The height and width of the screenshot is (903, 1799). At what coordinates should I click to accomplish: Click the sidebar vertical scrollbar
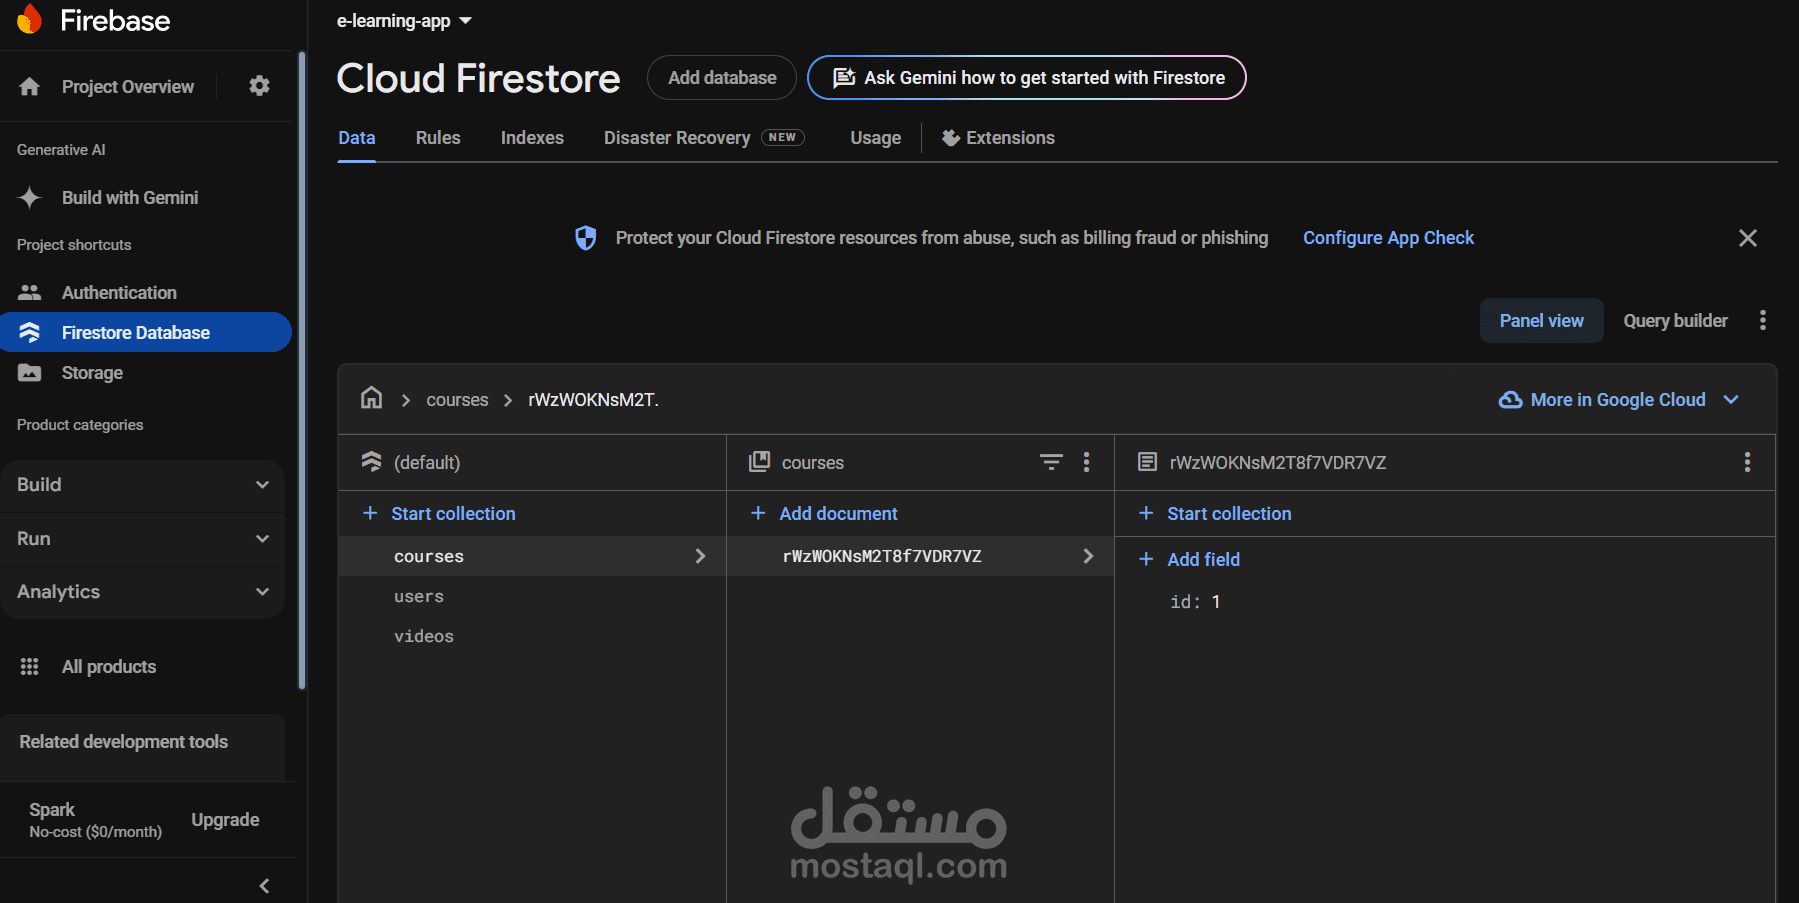pyautogui.click(x=302, y=370)
